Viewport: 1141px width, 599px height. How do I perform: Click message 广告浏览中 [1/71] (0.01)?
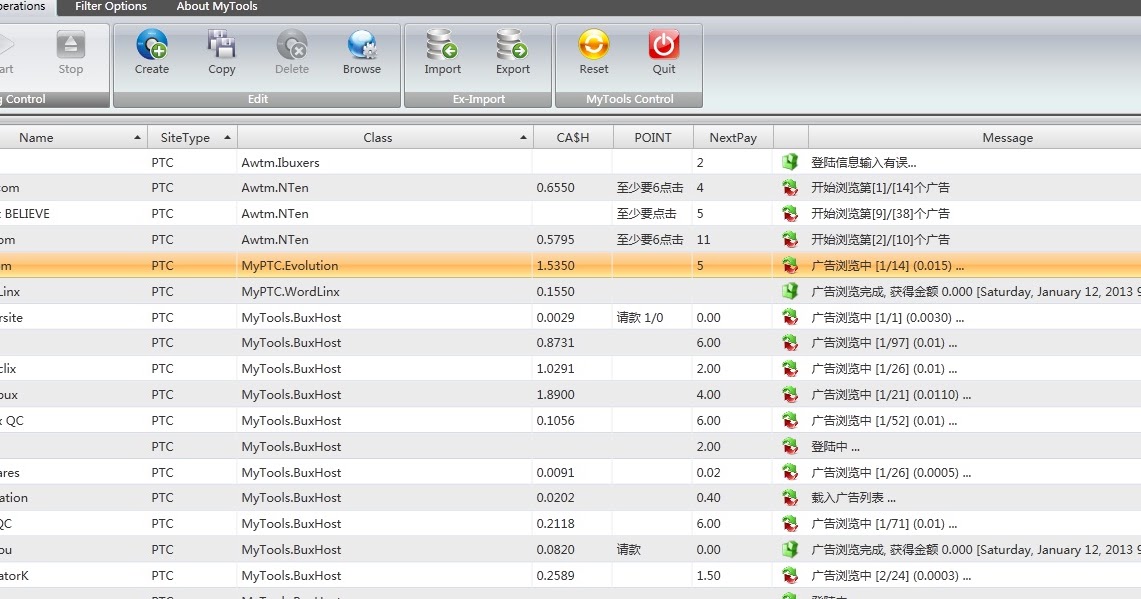(x=884, y=524)
